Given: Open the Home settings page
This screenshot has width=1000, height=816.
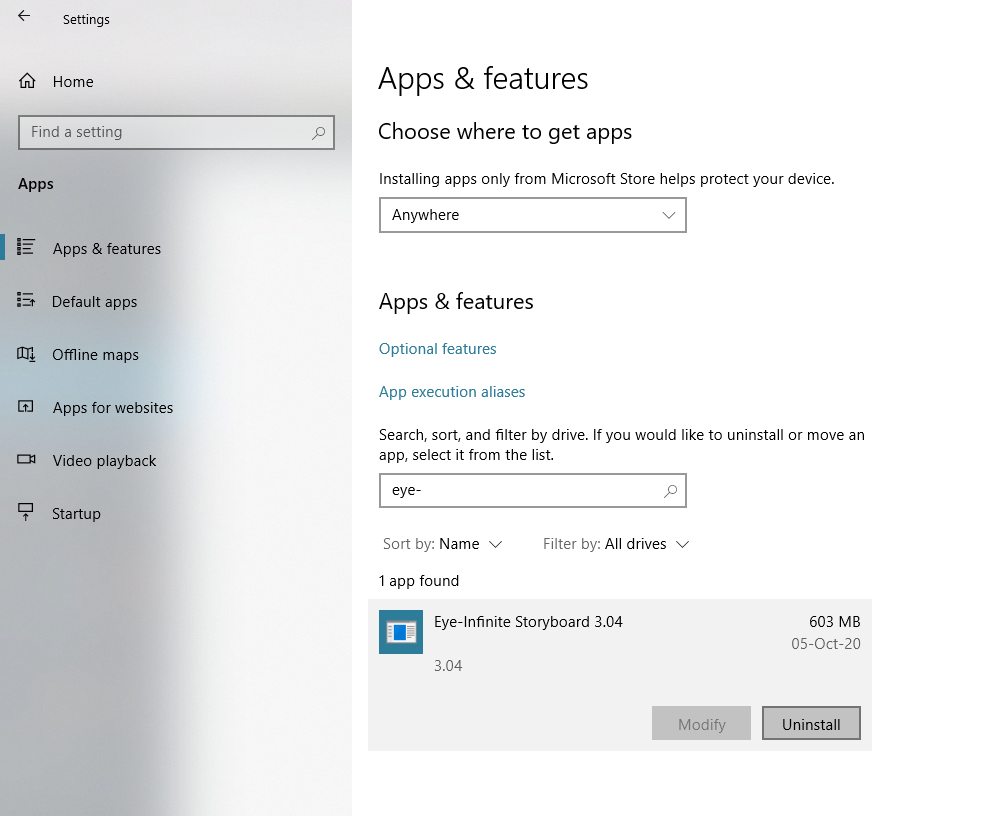Looking at the screenshot, I should tap(73, 82).
